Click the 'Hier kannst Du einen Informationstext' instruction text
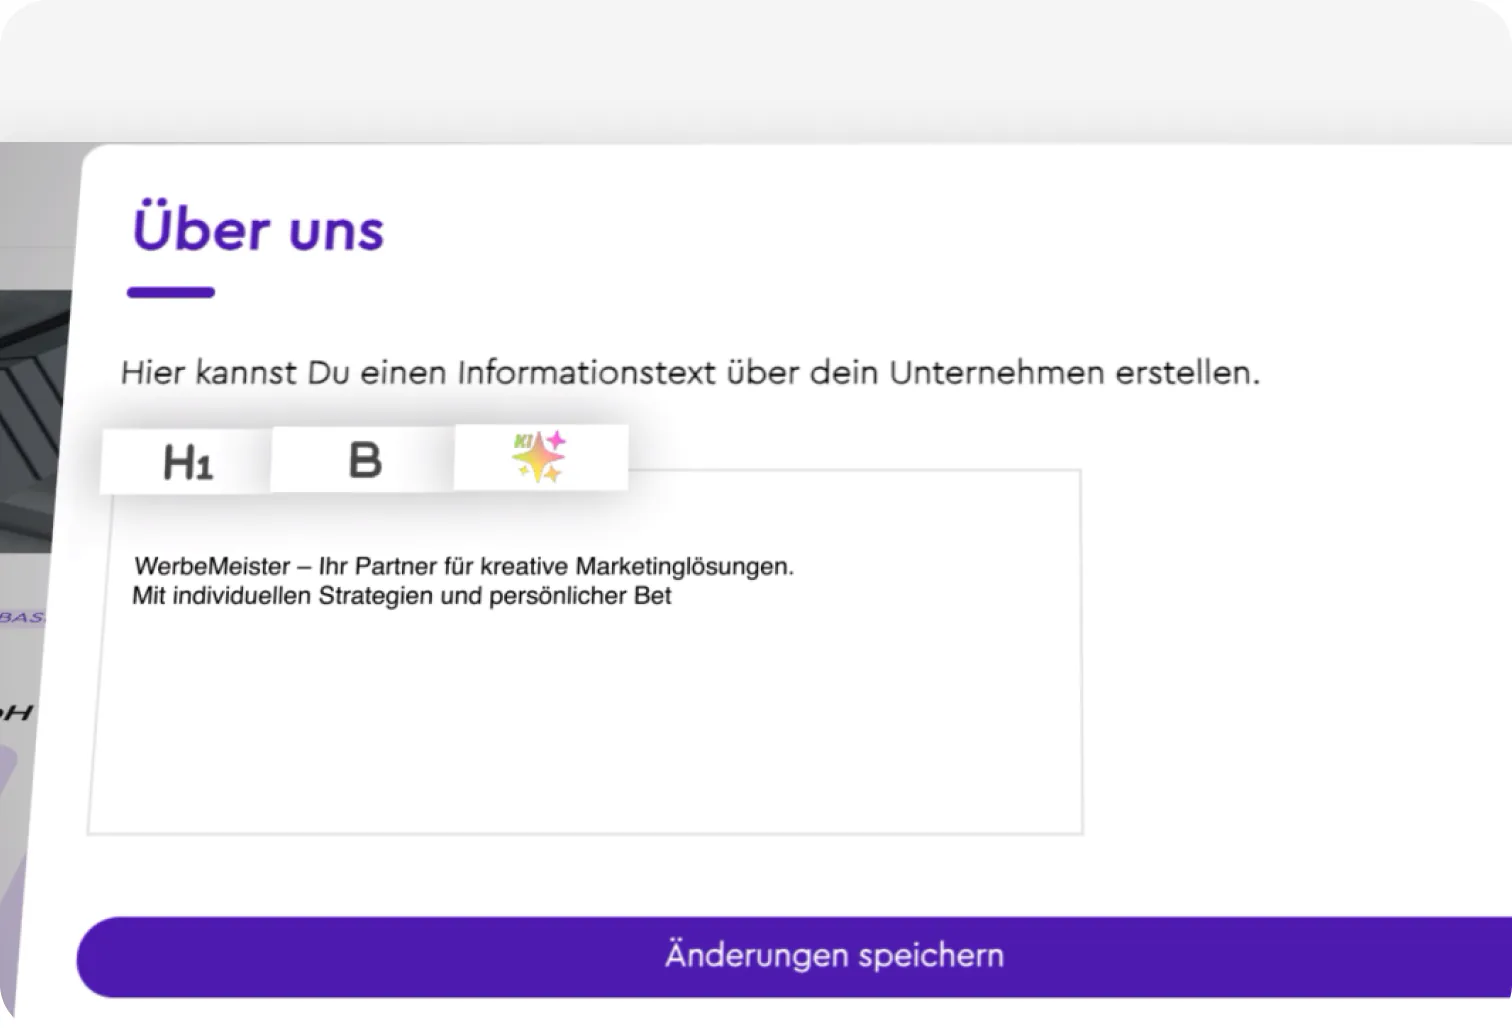Image resolution: width=1512 pixels, height=1032 pixels. (690, 373)
